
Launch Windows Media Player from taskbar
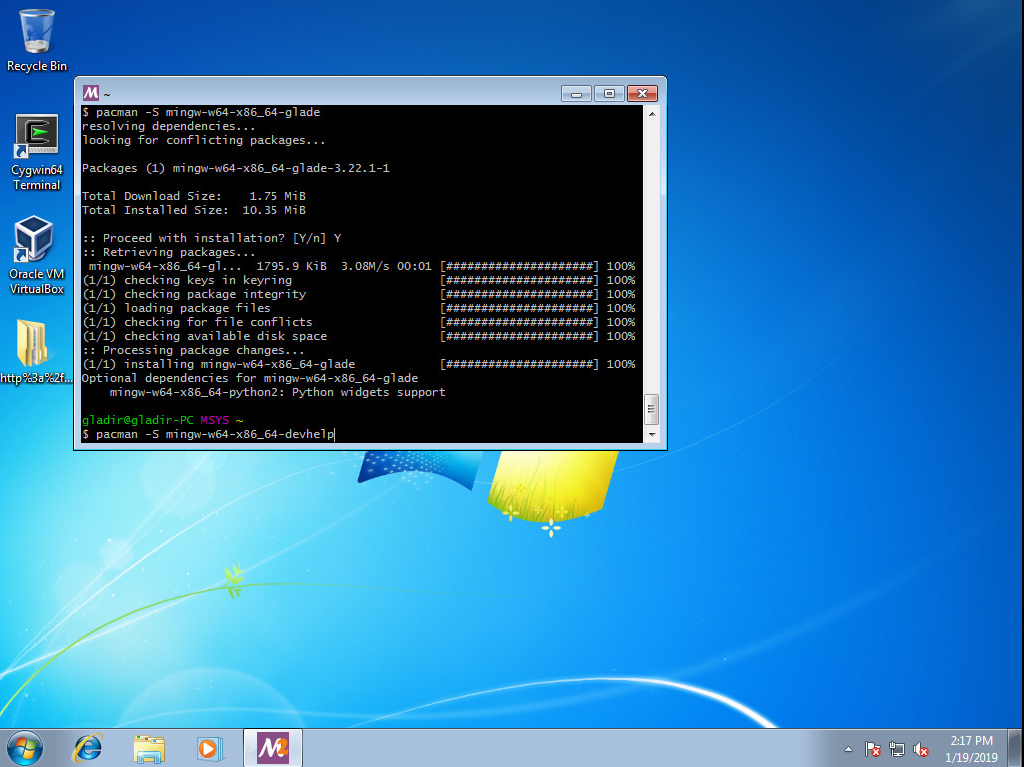click(x=209, y=747)
